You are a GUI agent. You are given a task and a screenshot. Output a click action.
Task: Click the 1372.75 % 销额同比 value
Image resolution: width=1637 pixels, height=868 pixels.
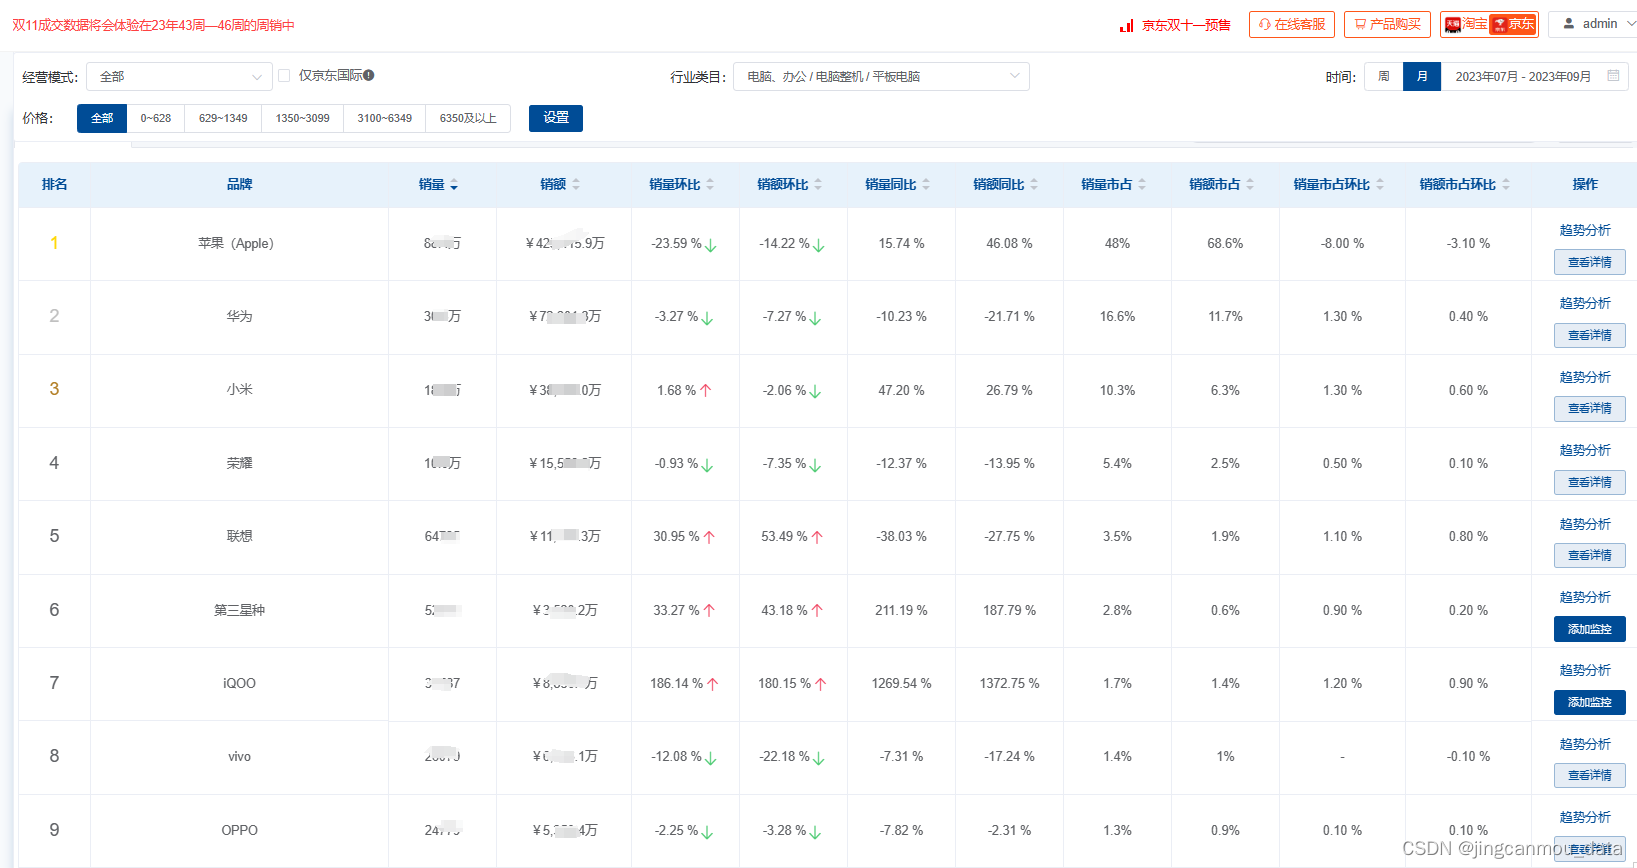pyautogui.click(x=1009, y=683)
